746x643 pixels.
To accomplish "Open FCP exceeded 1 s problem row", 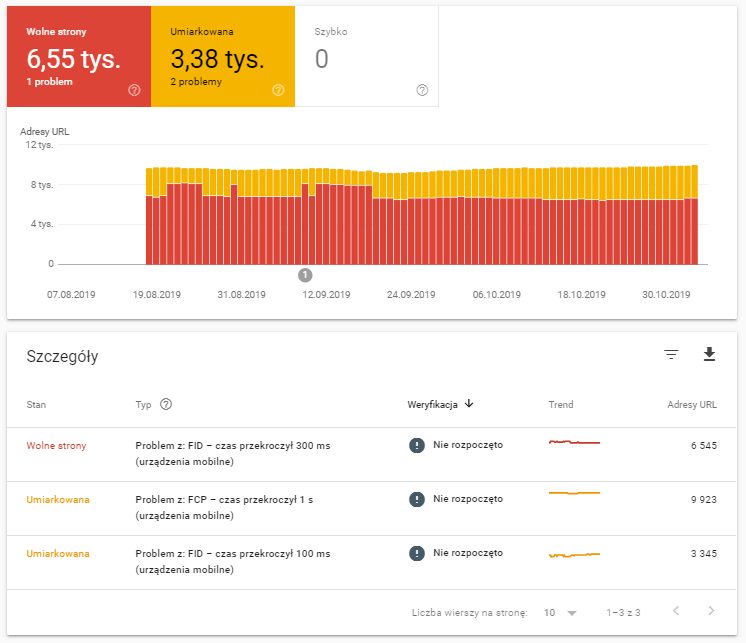I will (228, 507).
